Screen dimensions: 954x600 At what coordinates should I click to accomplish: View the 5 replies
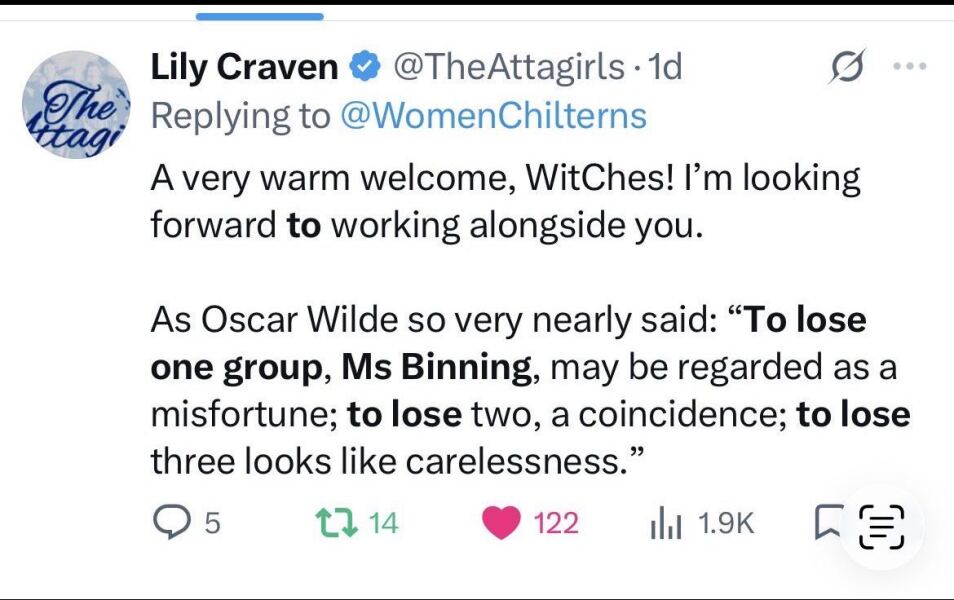click(x=196, y=522)
